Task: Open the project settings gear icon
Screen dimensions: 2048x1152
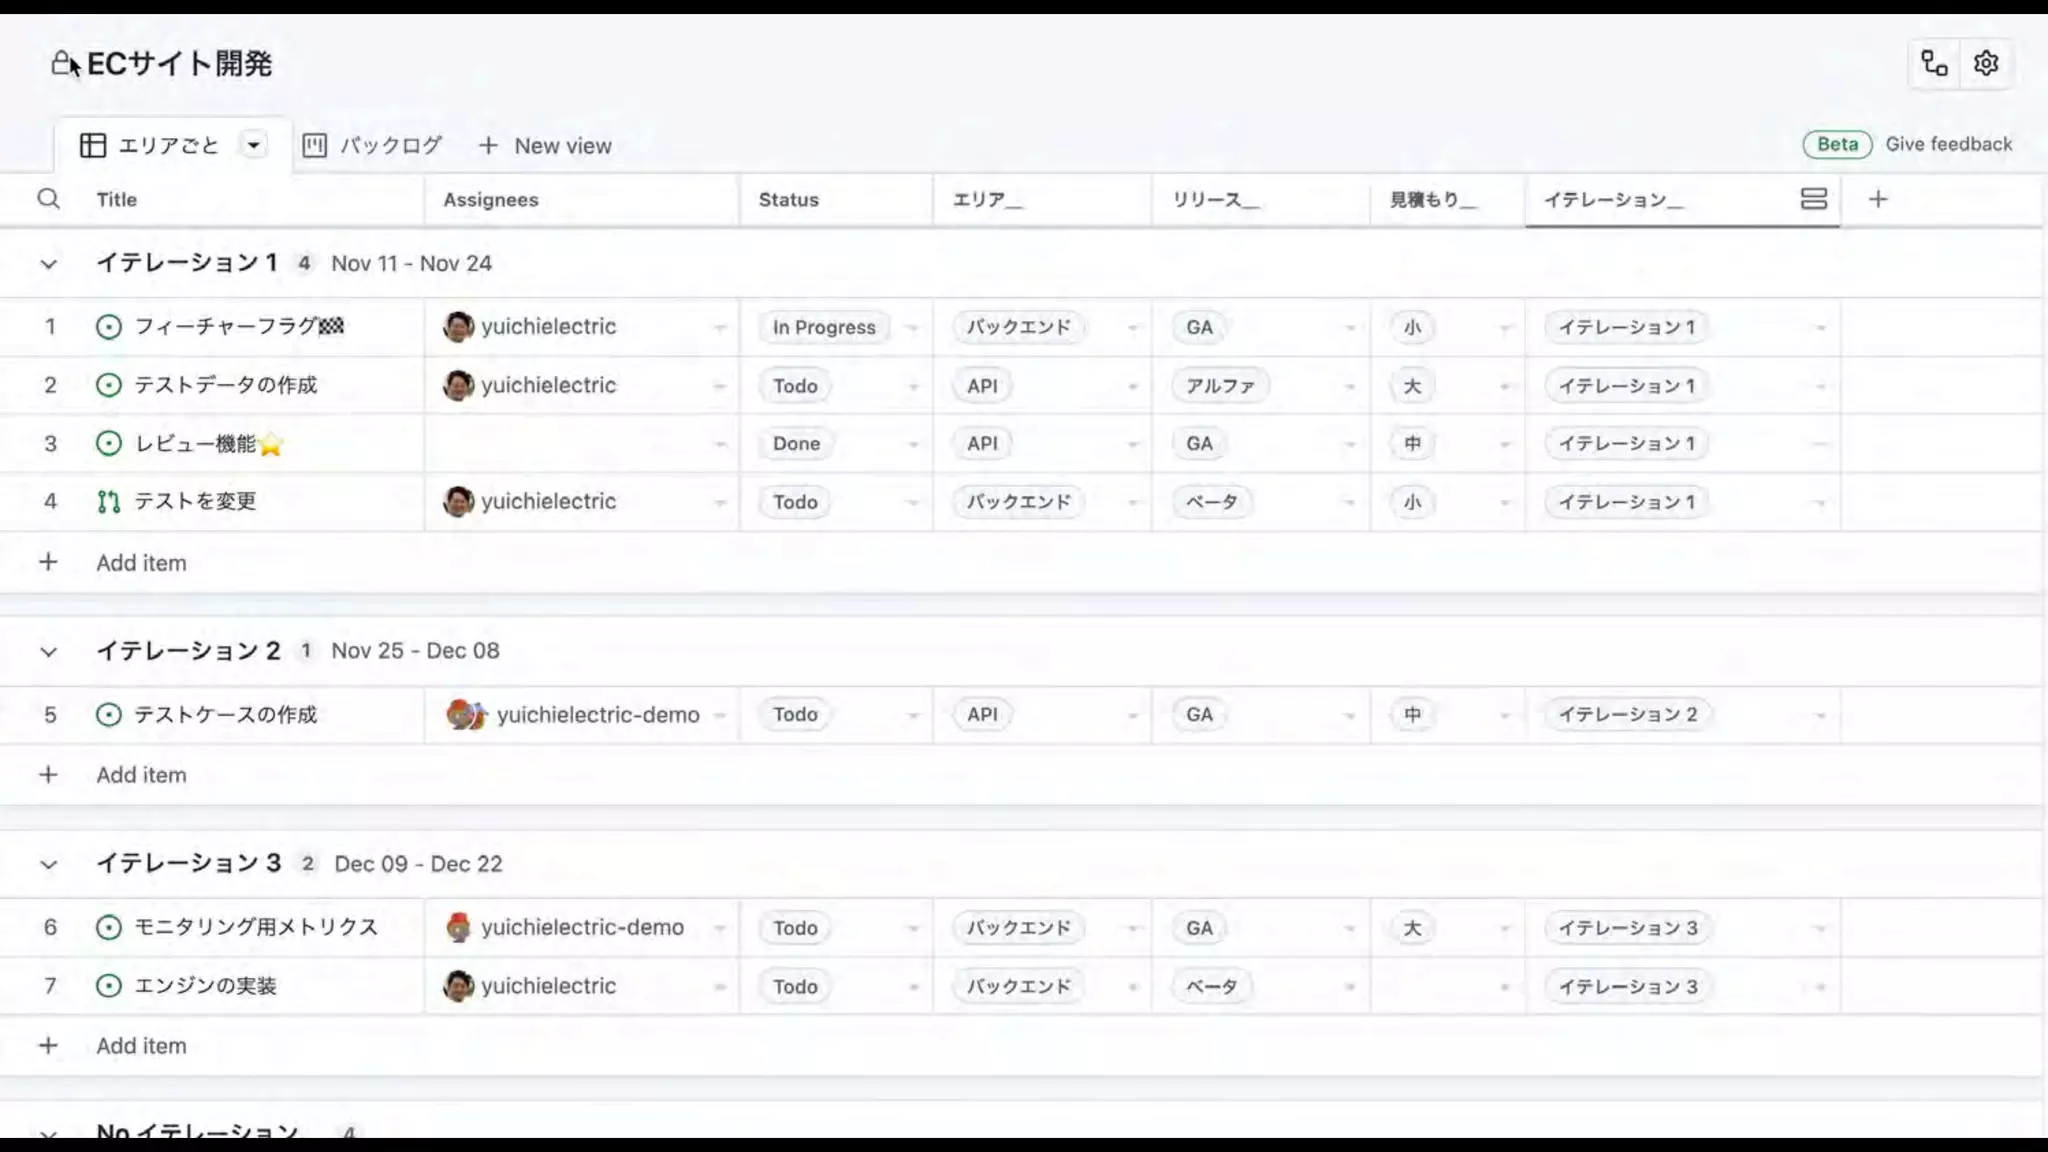Action: click(1985, 64)
